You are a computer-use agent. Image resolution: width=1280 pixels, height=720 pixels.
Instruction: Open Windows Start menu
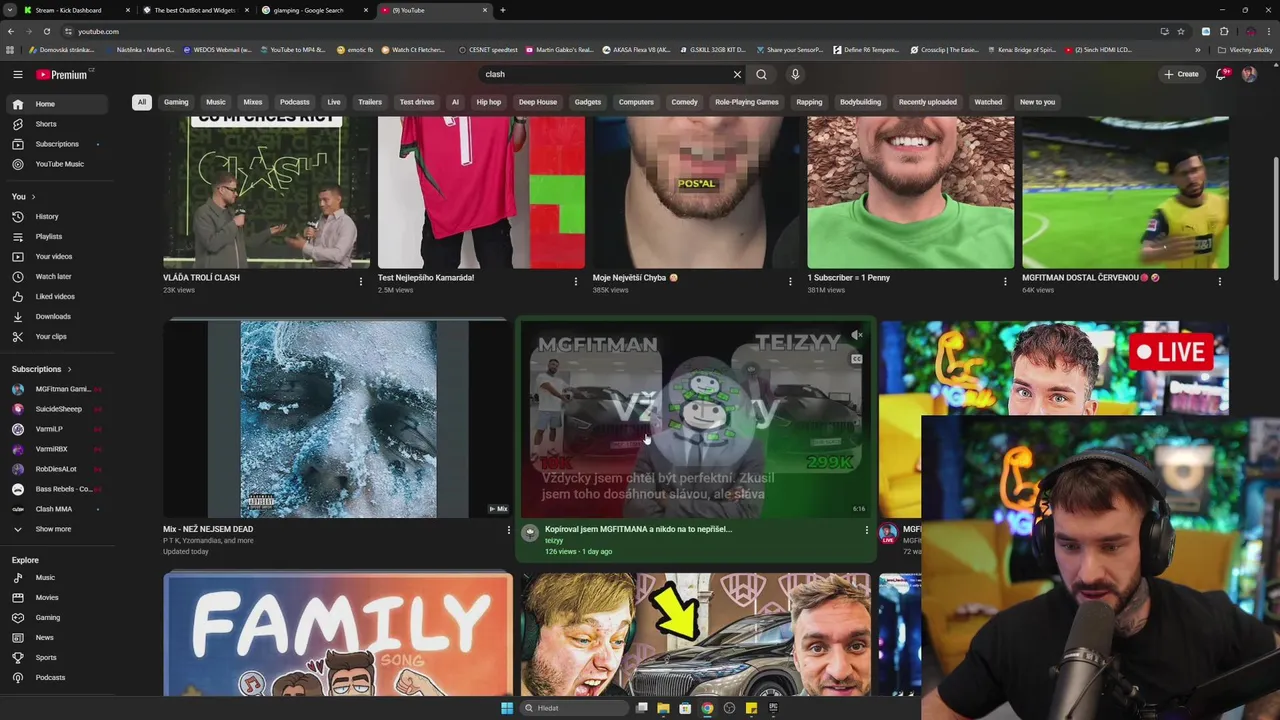click(507, 708)
